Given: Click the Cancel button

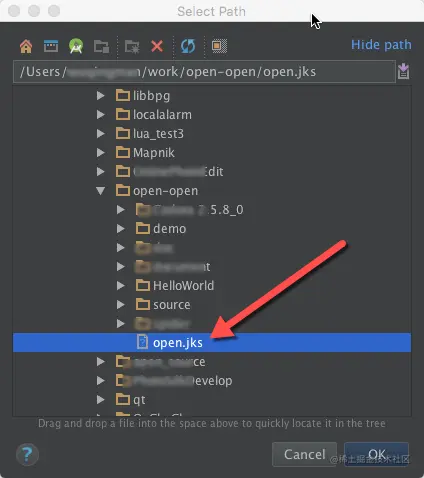Looking at the screenshot, I should tap(304, 454).
